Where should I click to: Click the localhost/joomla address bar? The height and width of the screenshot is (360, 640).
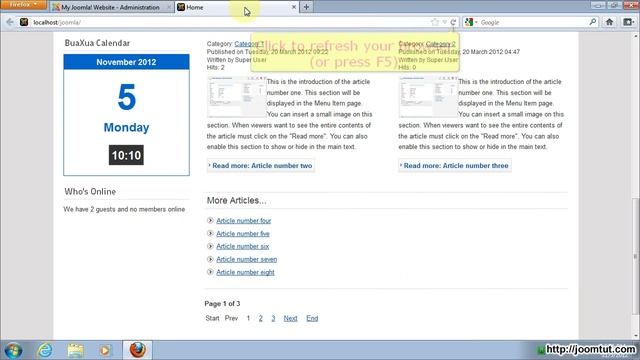229,22
